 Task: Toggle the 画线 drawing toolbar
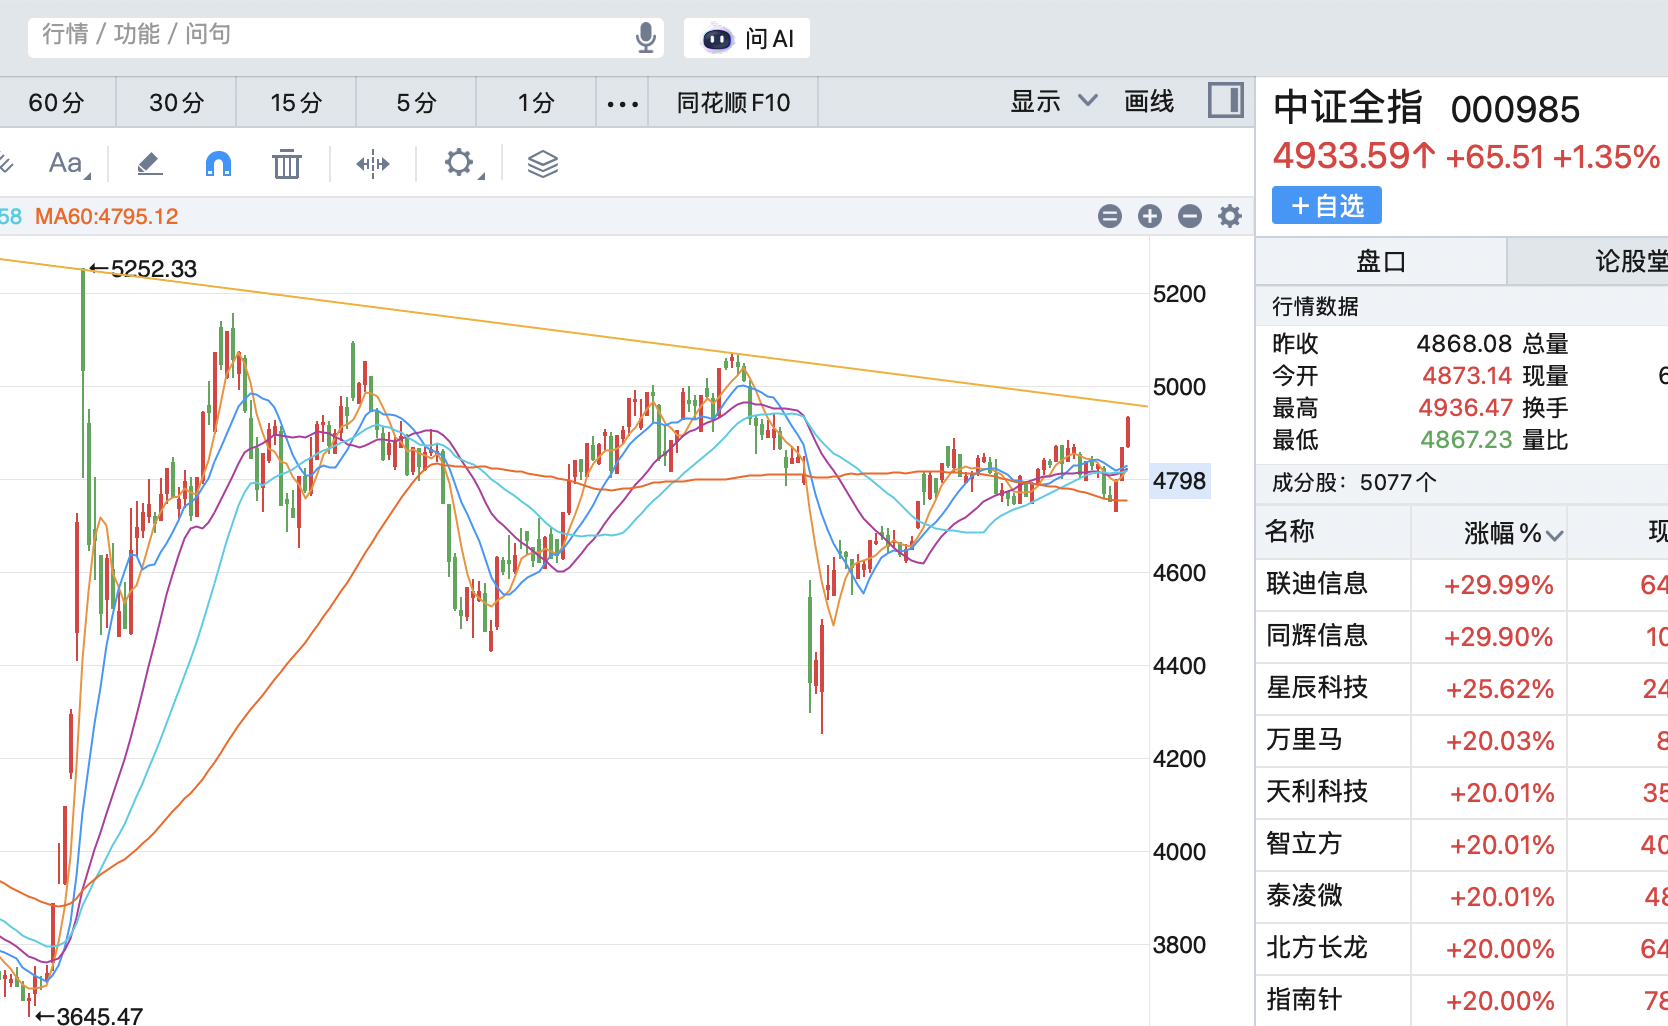coord(1148,102)
